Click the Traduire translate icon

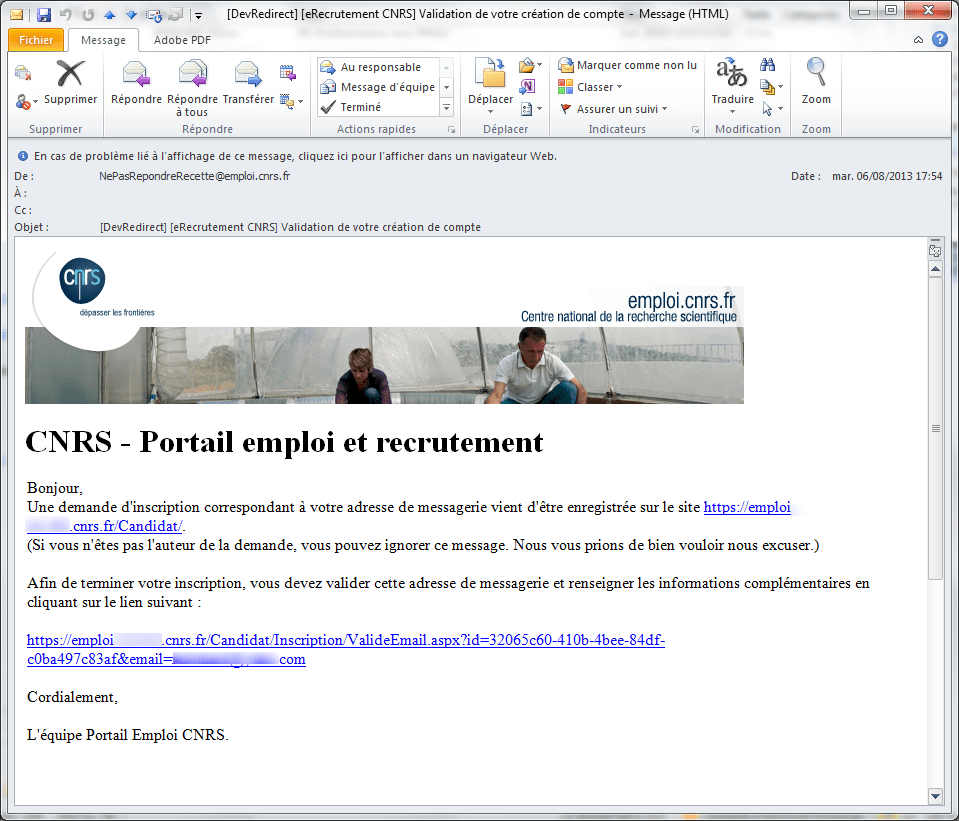tap(732, 86)
